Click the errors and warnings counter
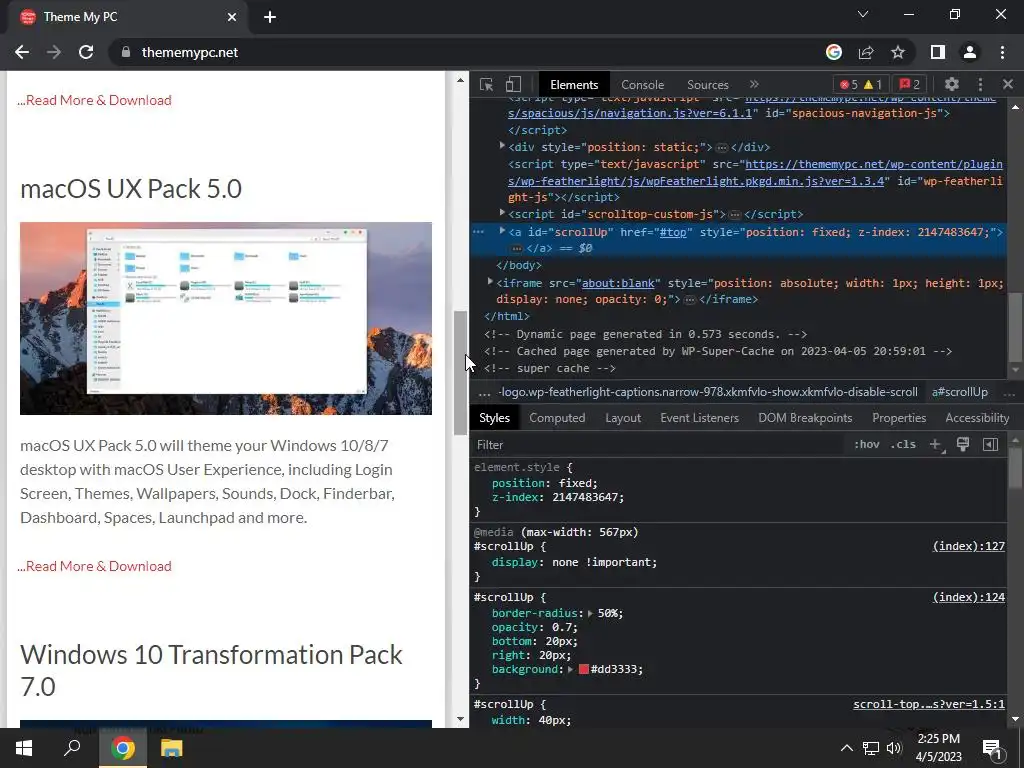This screenshot has width=1024, height=768. [x=861, y=84]
